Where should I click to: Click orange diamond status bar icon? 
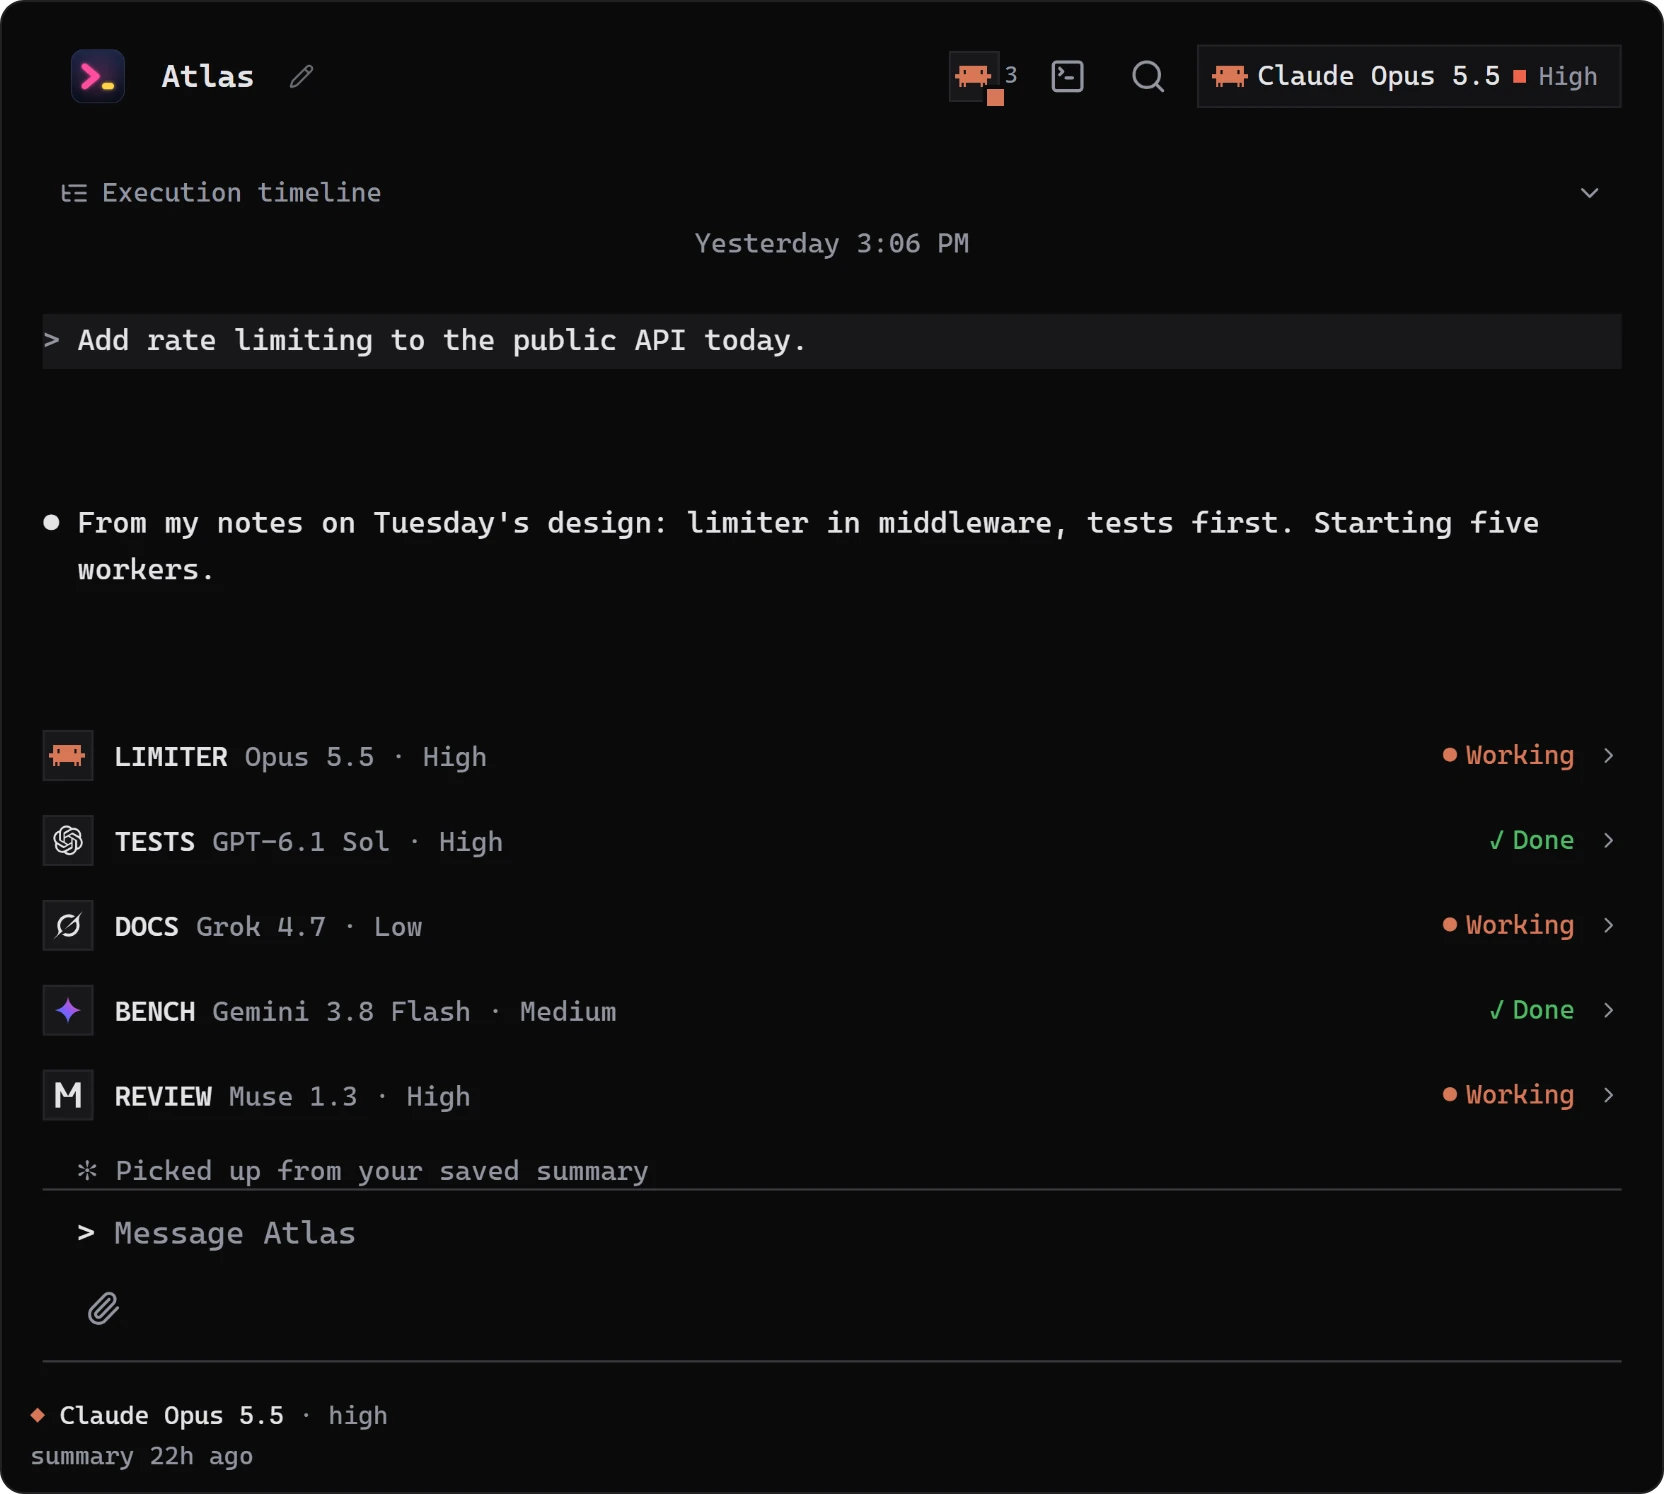pyautogui.click(x=38, y=1415)
